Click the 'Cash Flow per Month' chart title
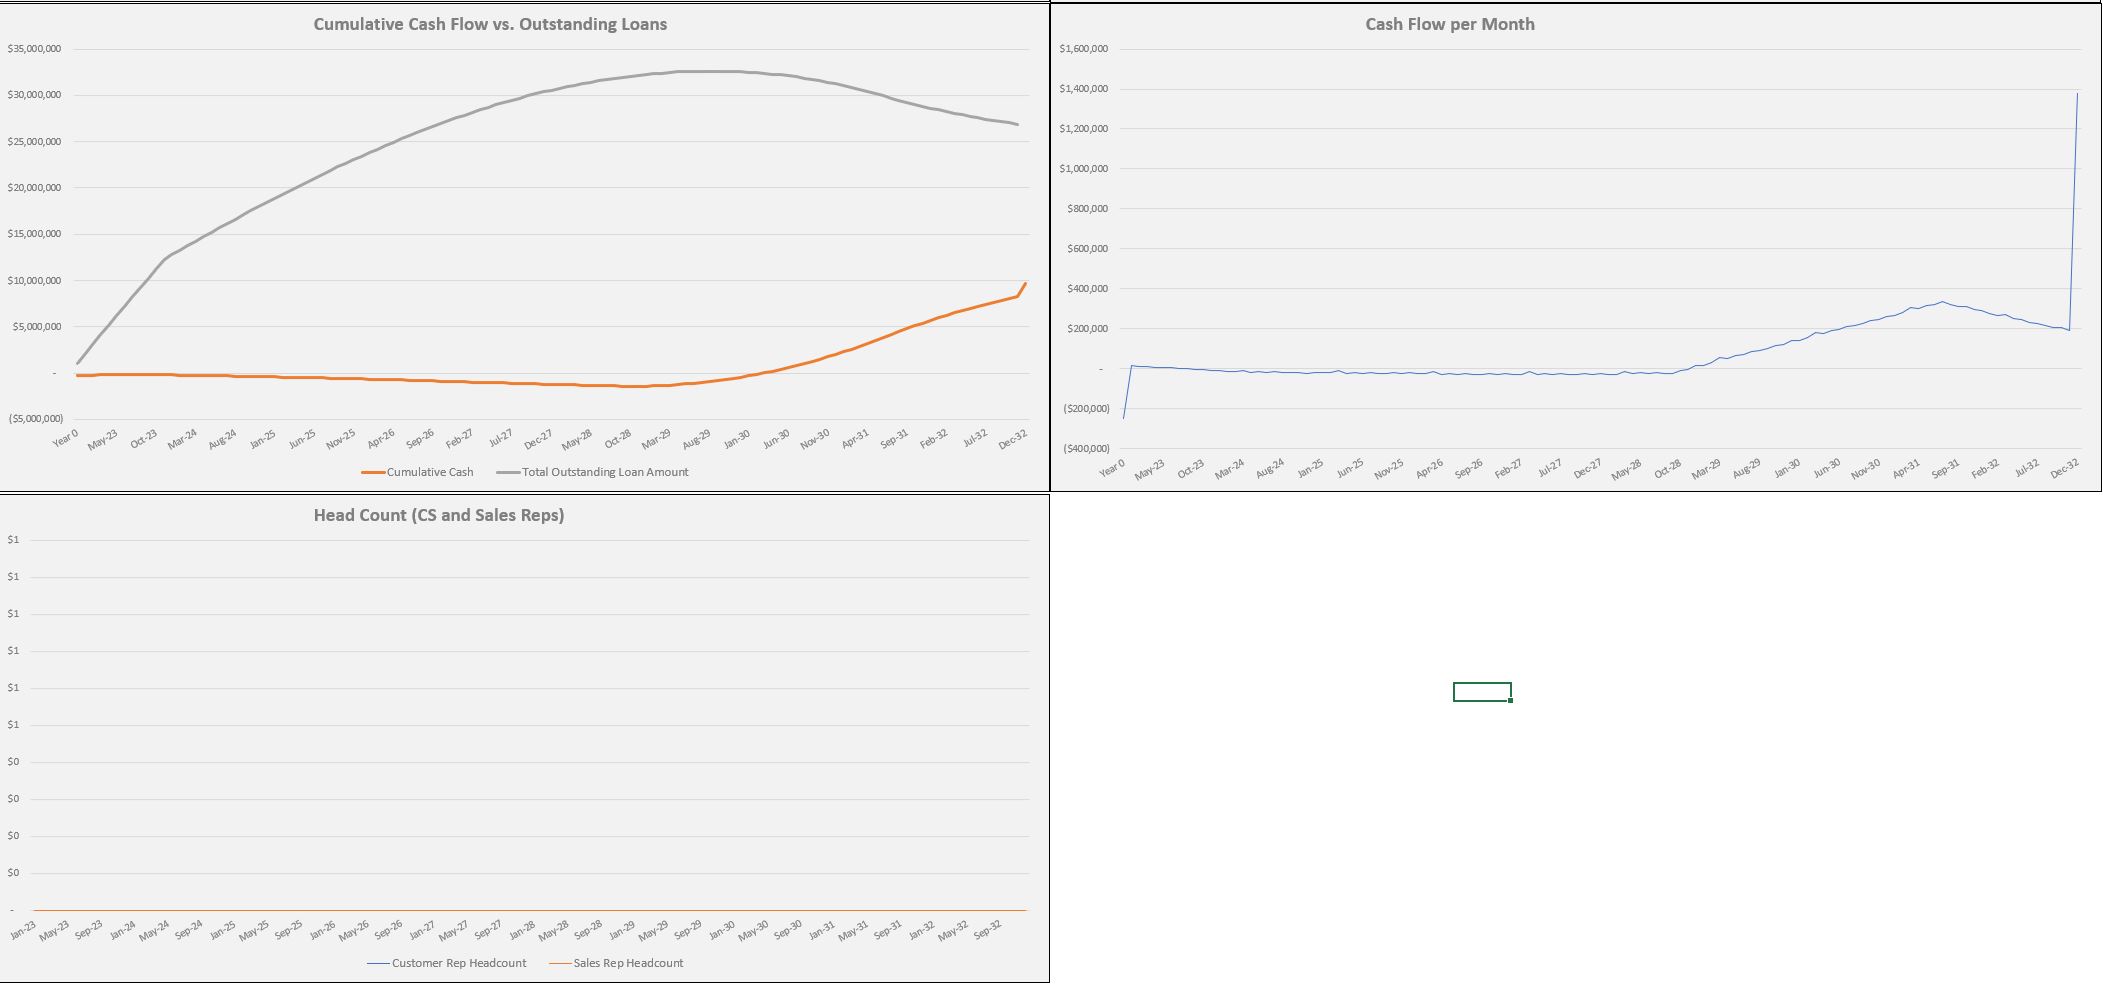The width and height of the screenshot is (2103, 998). [1449, 24]
